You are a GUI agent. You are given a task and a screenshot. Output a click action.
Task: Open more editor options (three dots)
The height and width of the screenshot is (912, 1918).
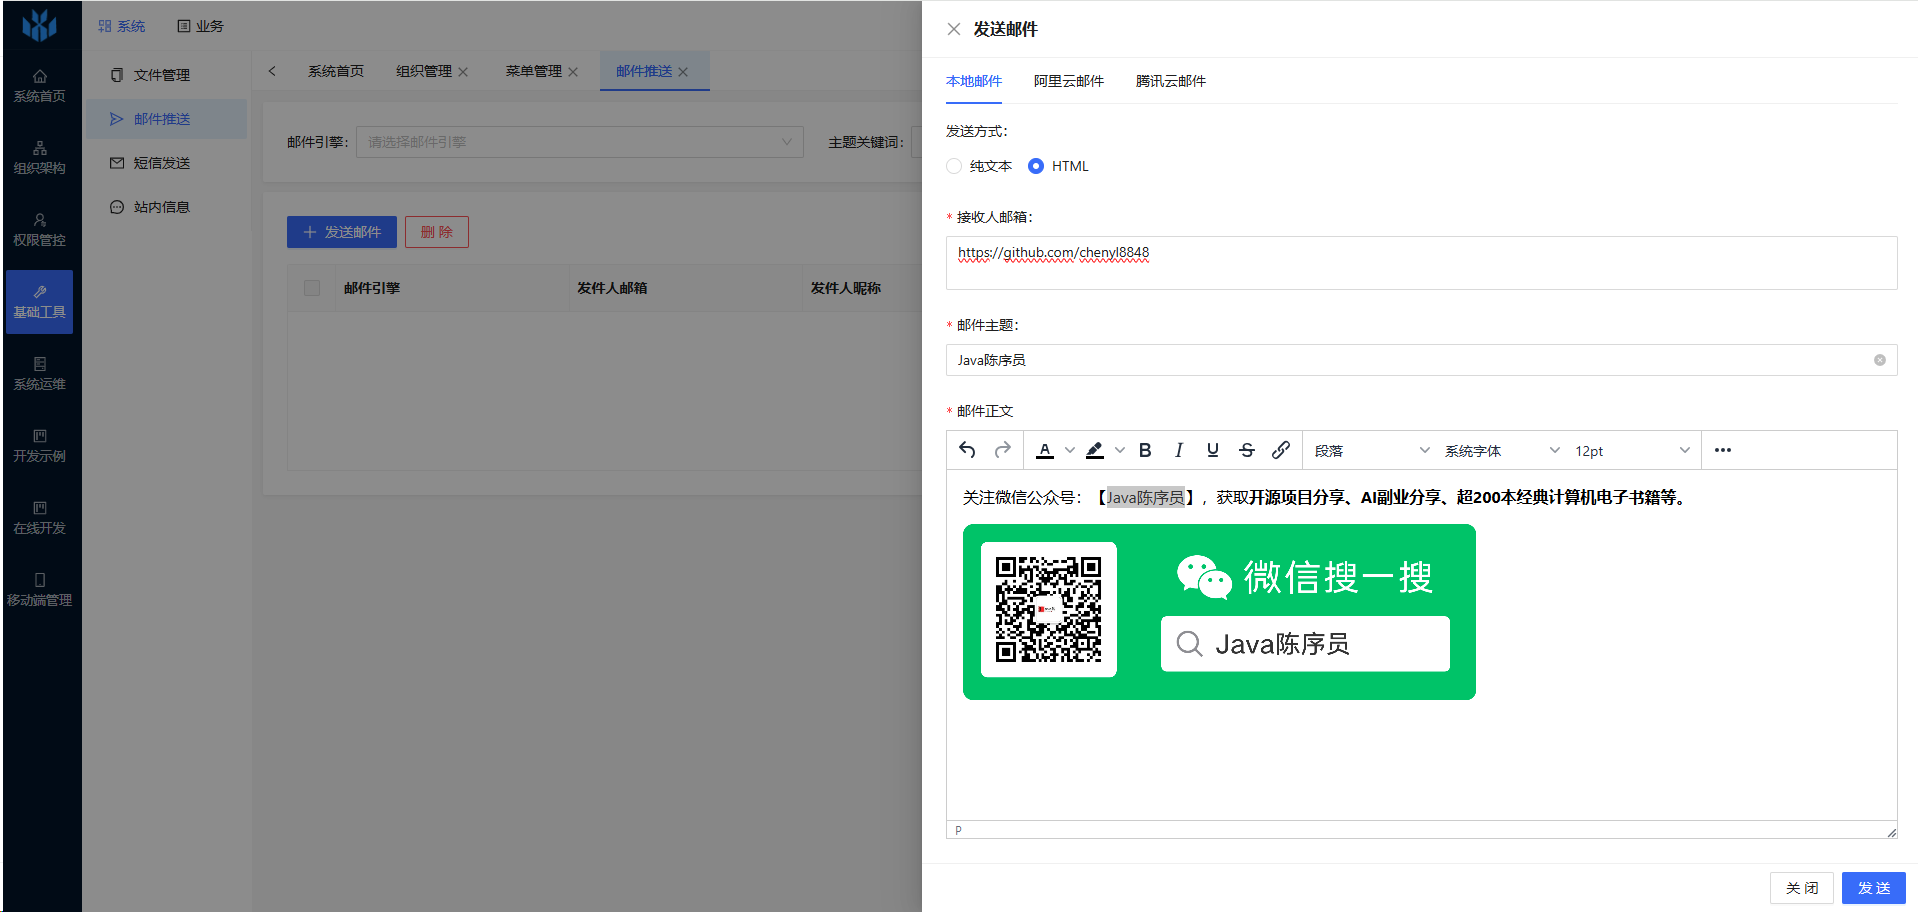1722,450
